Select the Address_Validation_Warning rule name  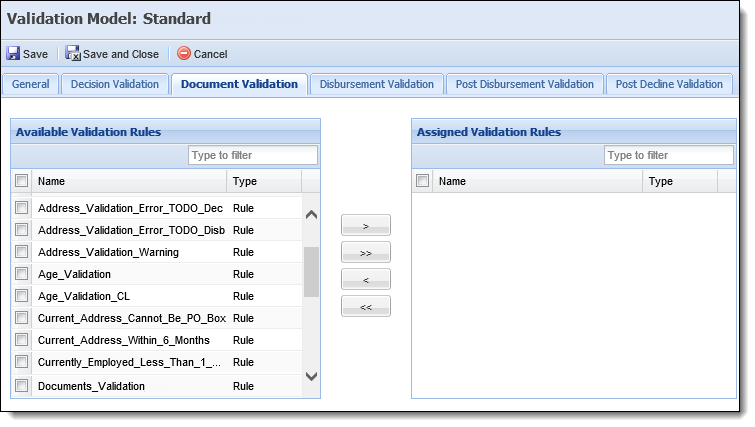coord(108,253)
